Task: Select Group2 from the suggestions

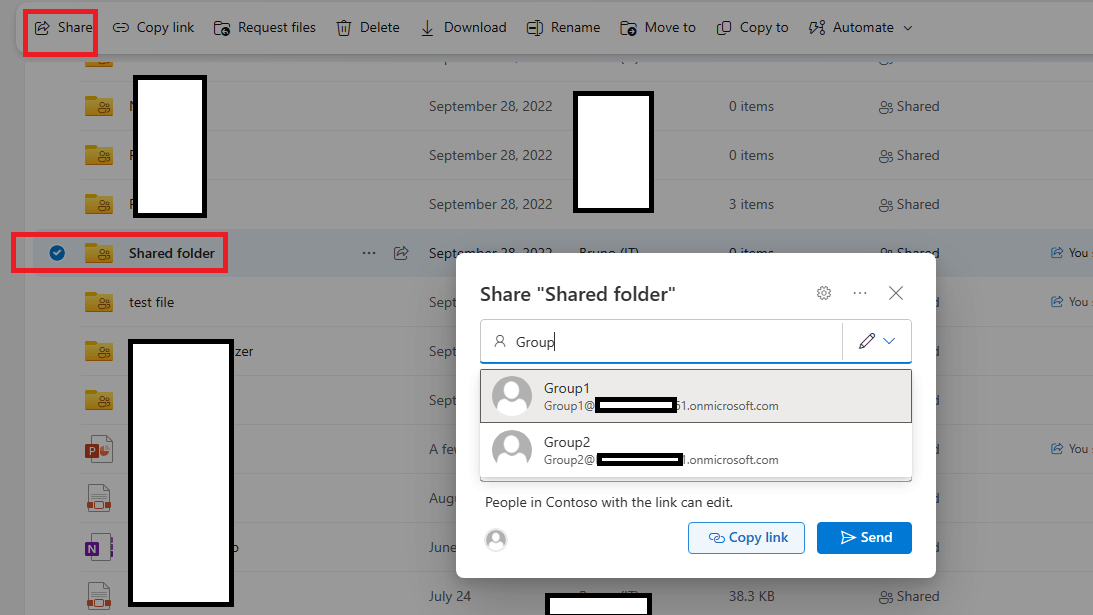Action: click(696, 450)
